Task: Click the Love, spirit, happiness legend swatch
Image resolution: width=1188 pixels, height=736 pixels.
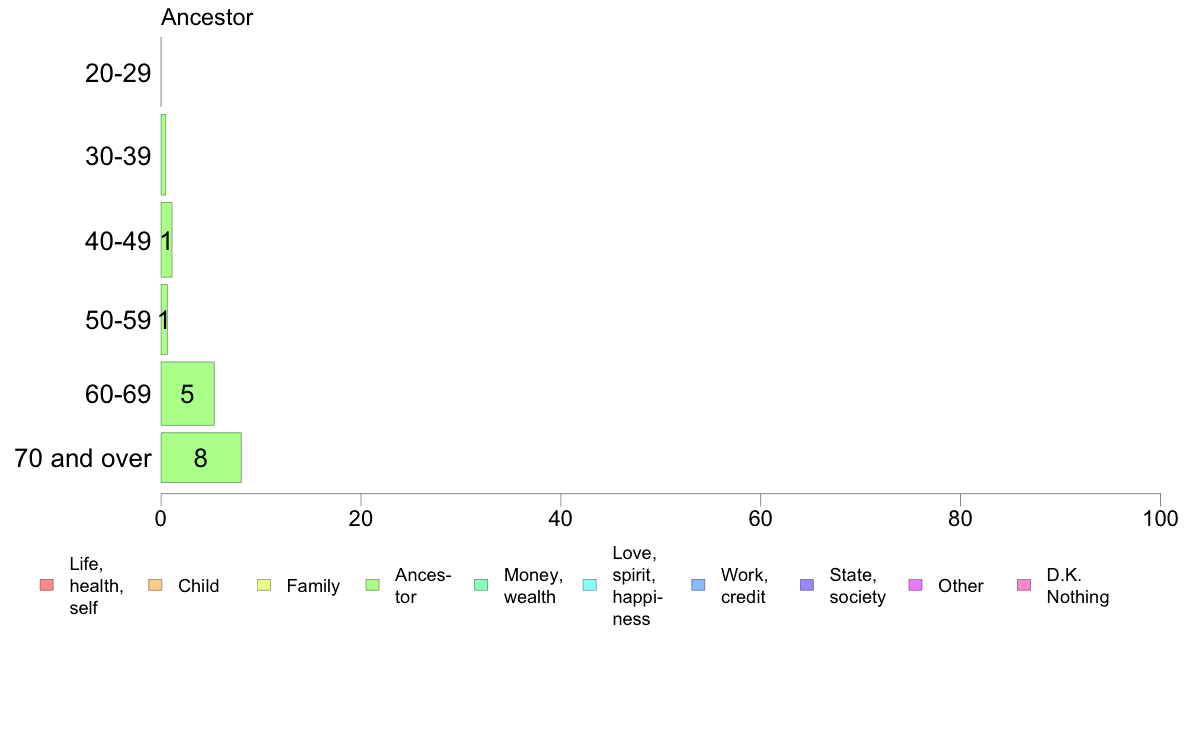Action: [x=589, y=585]
